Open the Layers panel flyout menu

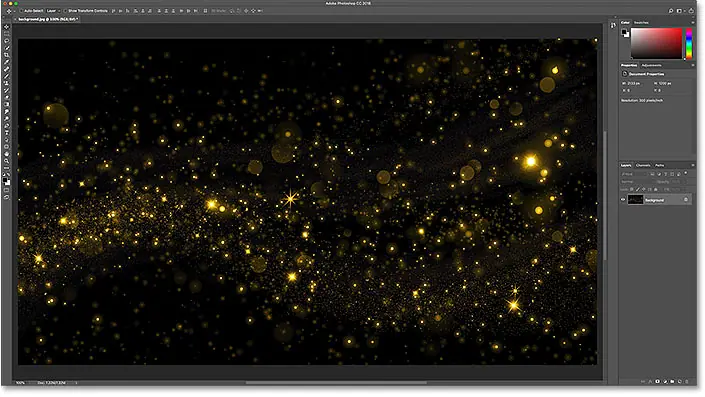point(692,165)
